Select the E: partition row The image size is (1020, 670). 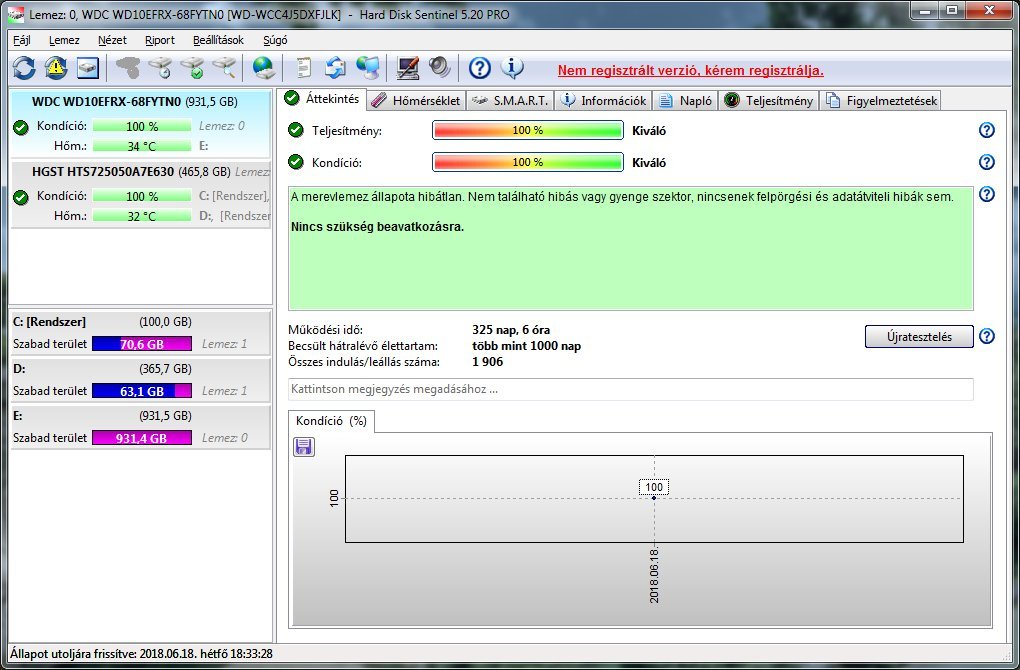pyautogui.click(x=140, y=427)
